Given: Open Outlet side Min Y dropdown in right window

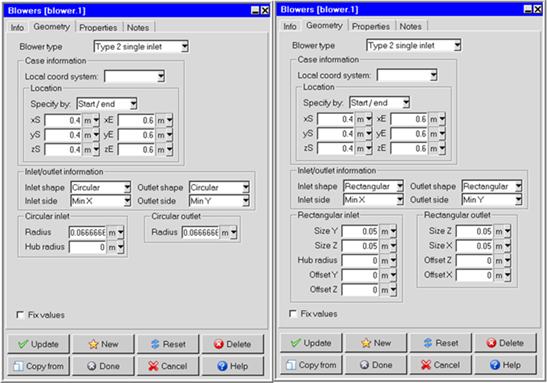Looking at the screenshot, I should pyautogui.click(x=492, y=200).
